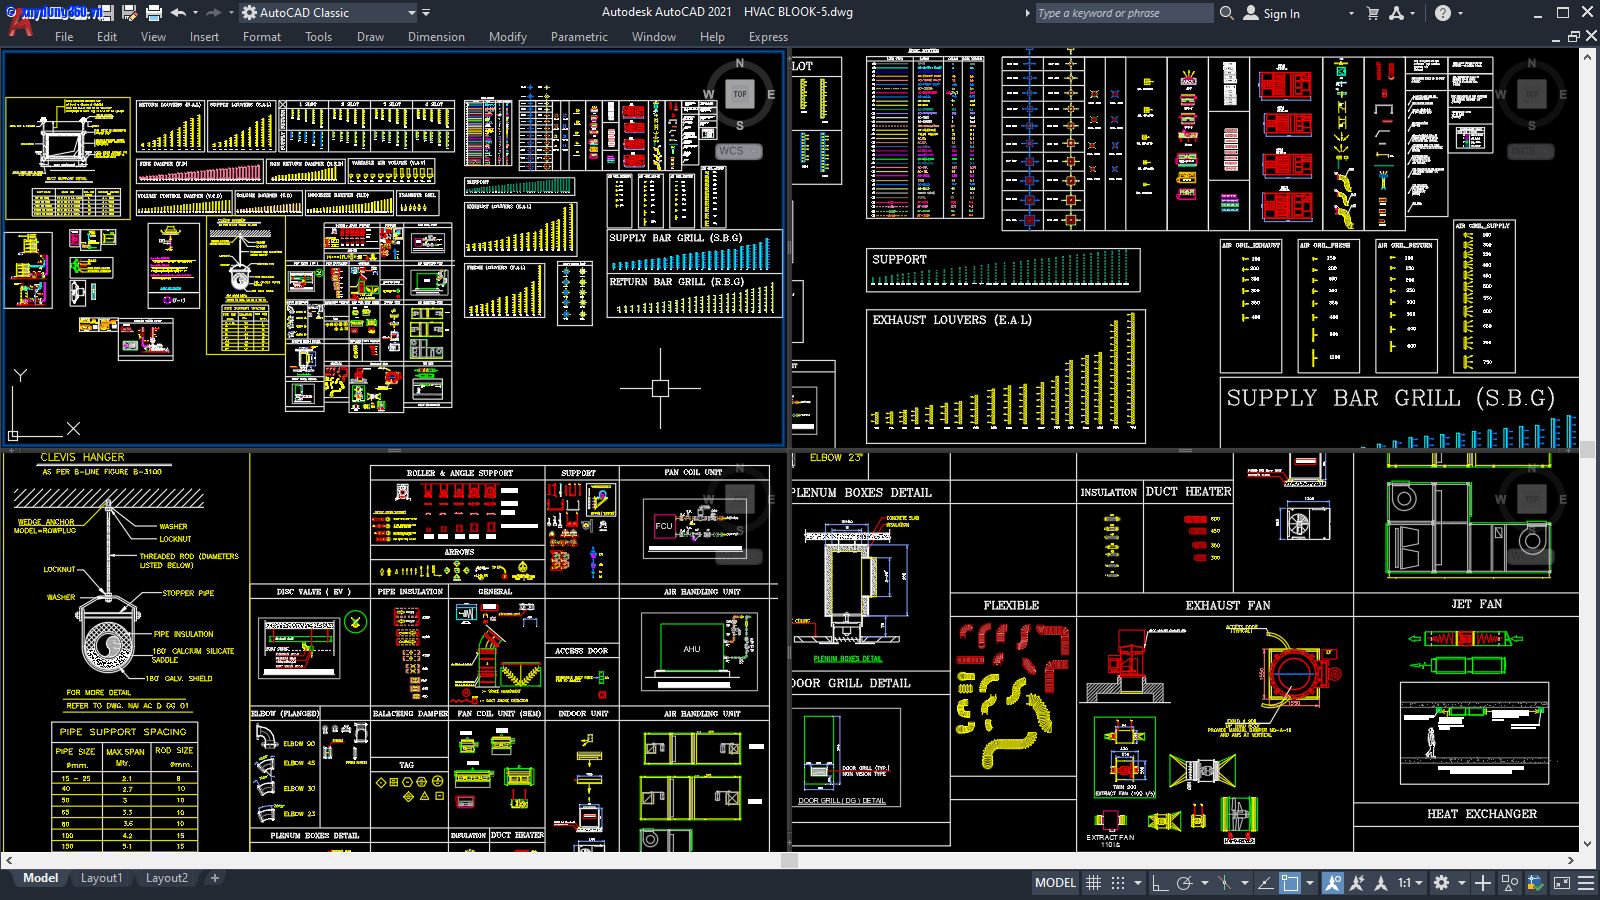Toggle Grid Display on the status bar
This screenshot has width=1600, height=900.
[1092, 882]
